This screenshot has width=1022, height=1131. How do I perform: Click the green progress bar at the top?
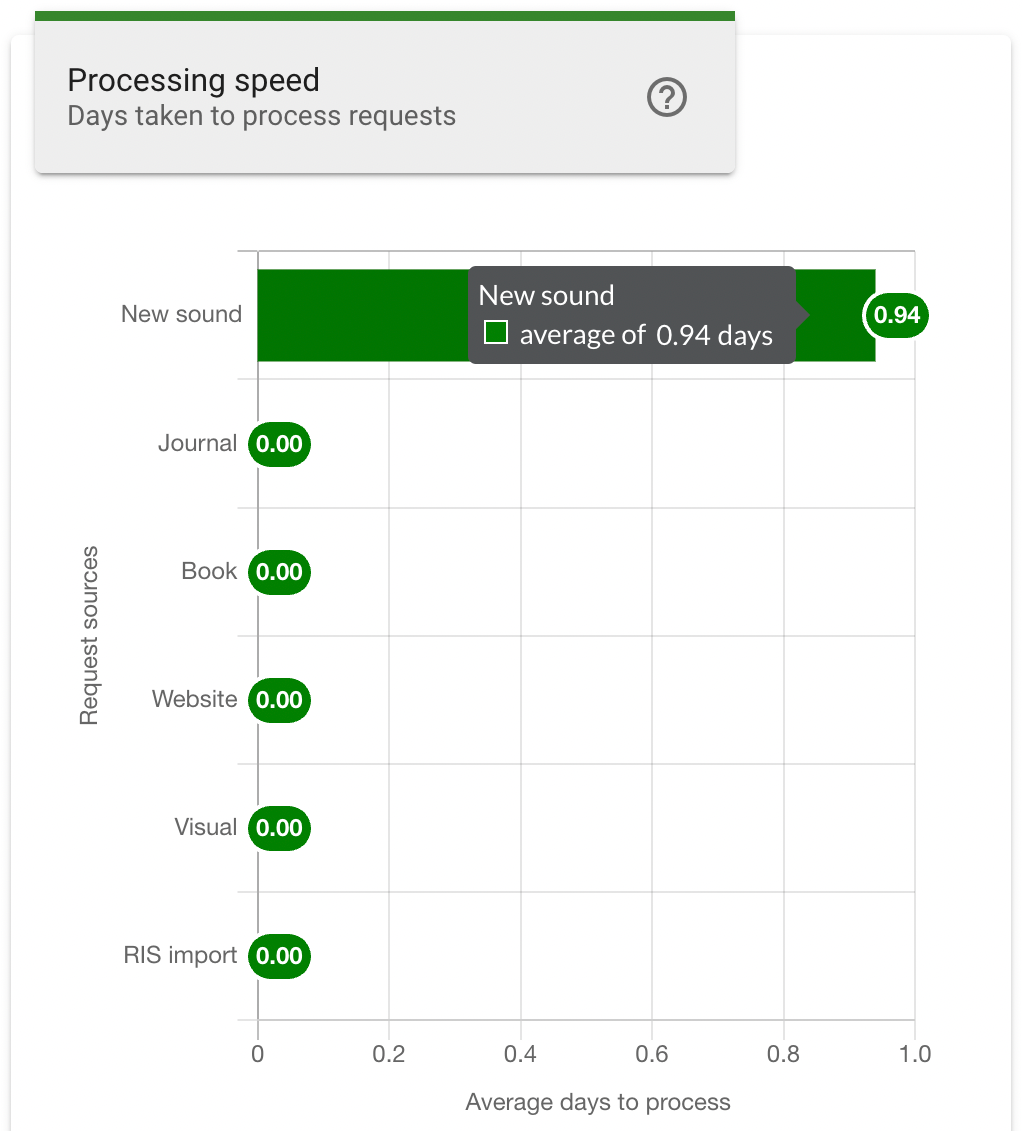(x=385, y=14)
